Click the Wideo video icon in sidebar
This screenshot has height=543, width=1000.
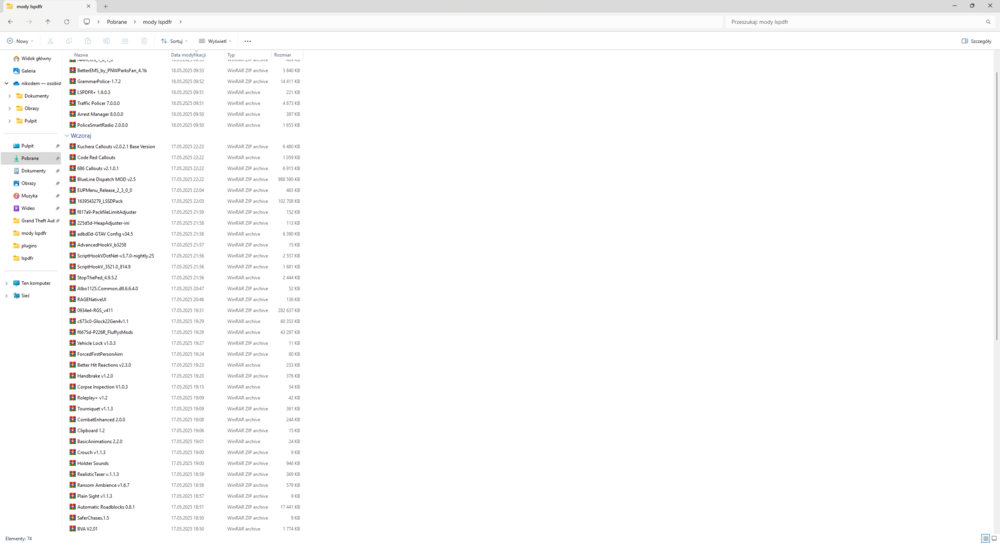tap(17, 208)
